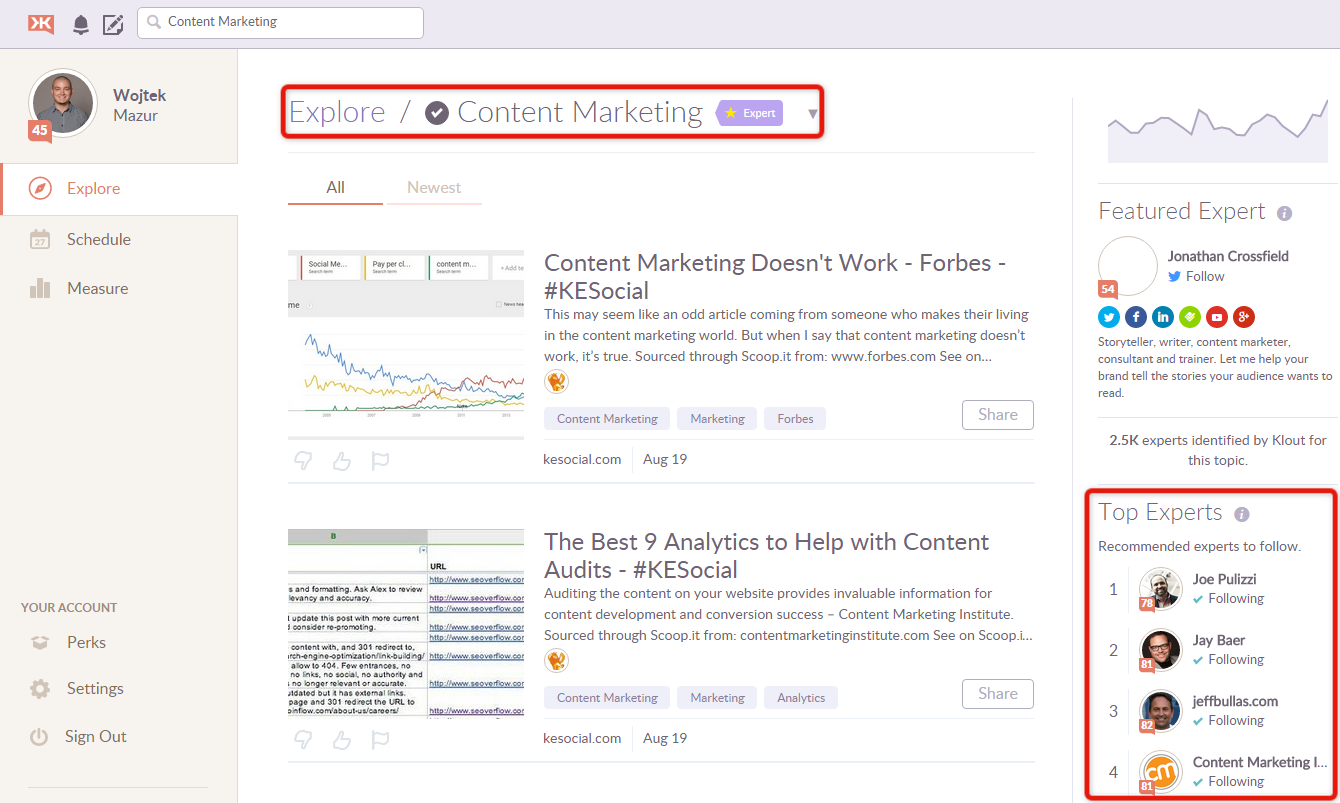Viewport: 1340px width, 803px height.
Task: Click Content Marketing tag on Forbes article
Action: pos(607,419)
